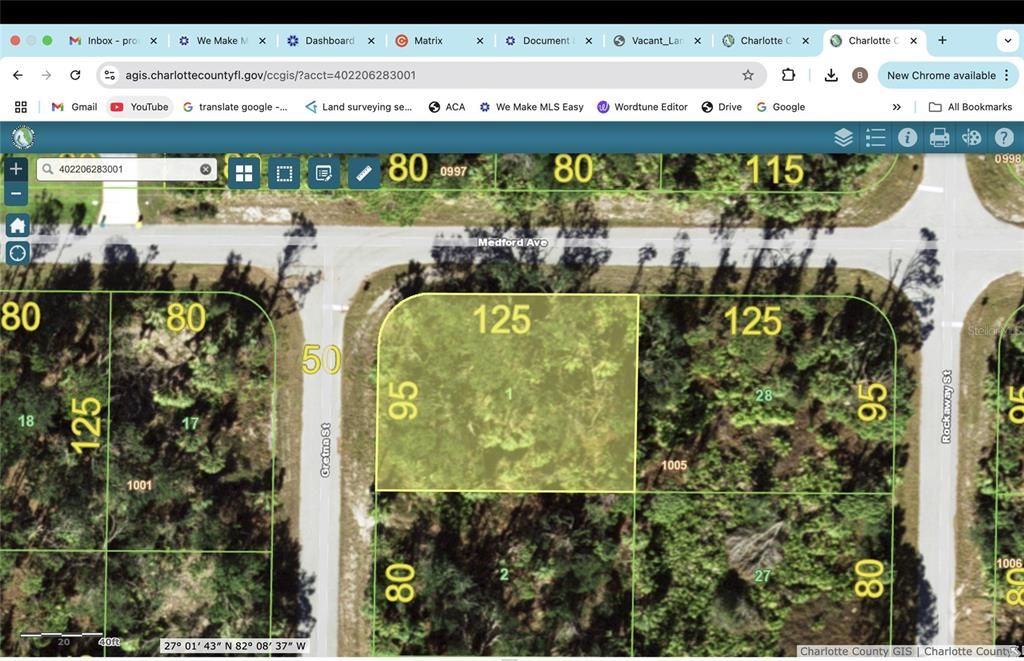
Task: Open the map Layers panel
Action: point(843,137)
